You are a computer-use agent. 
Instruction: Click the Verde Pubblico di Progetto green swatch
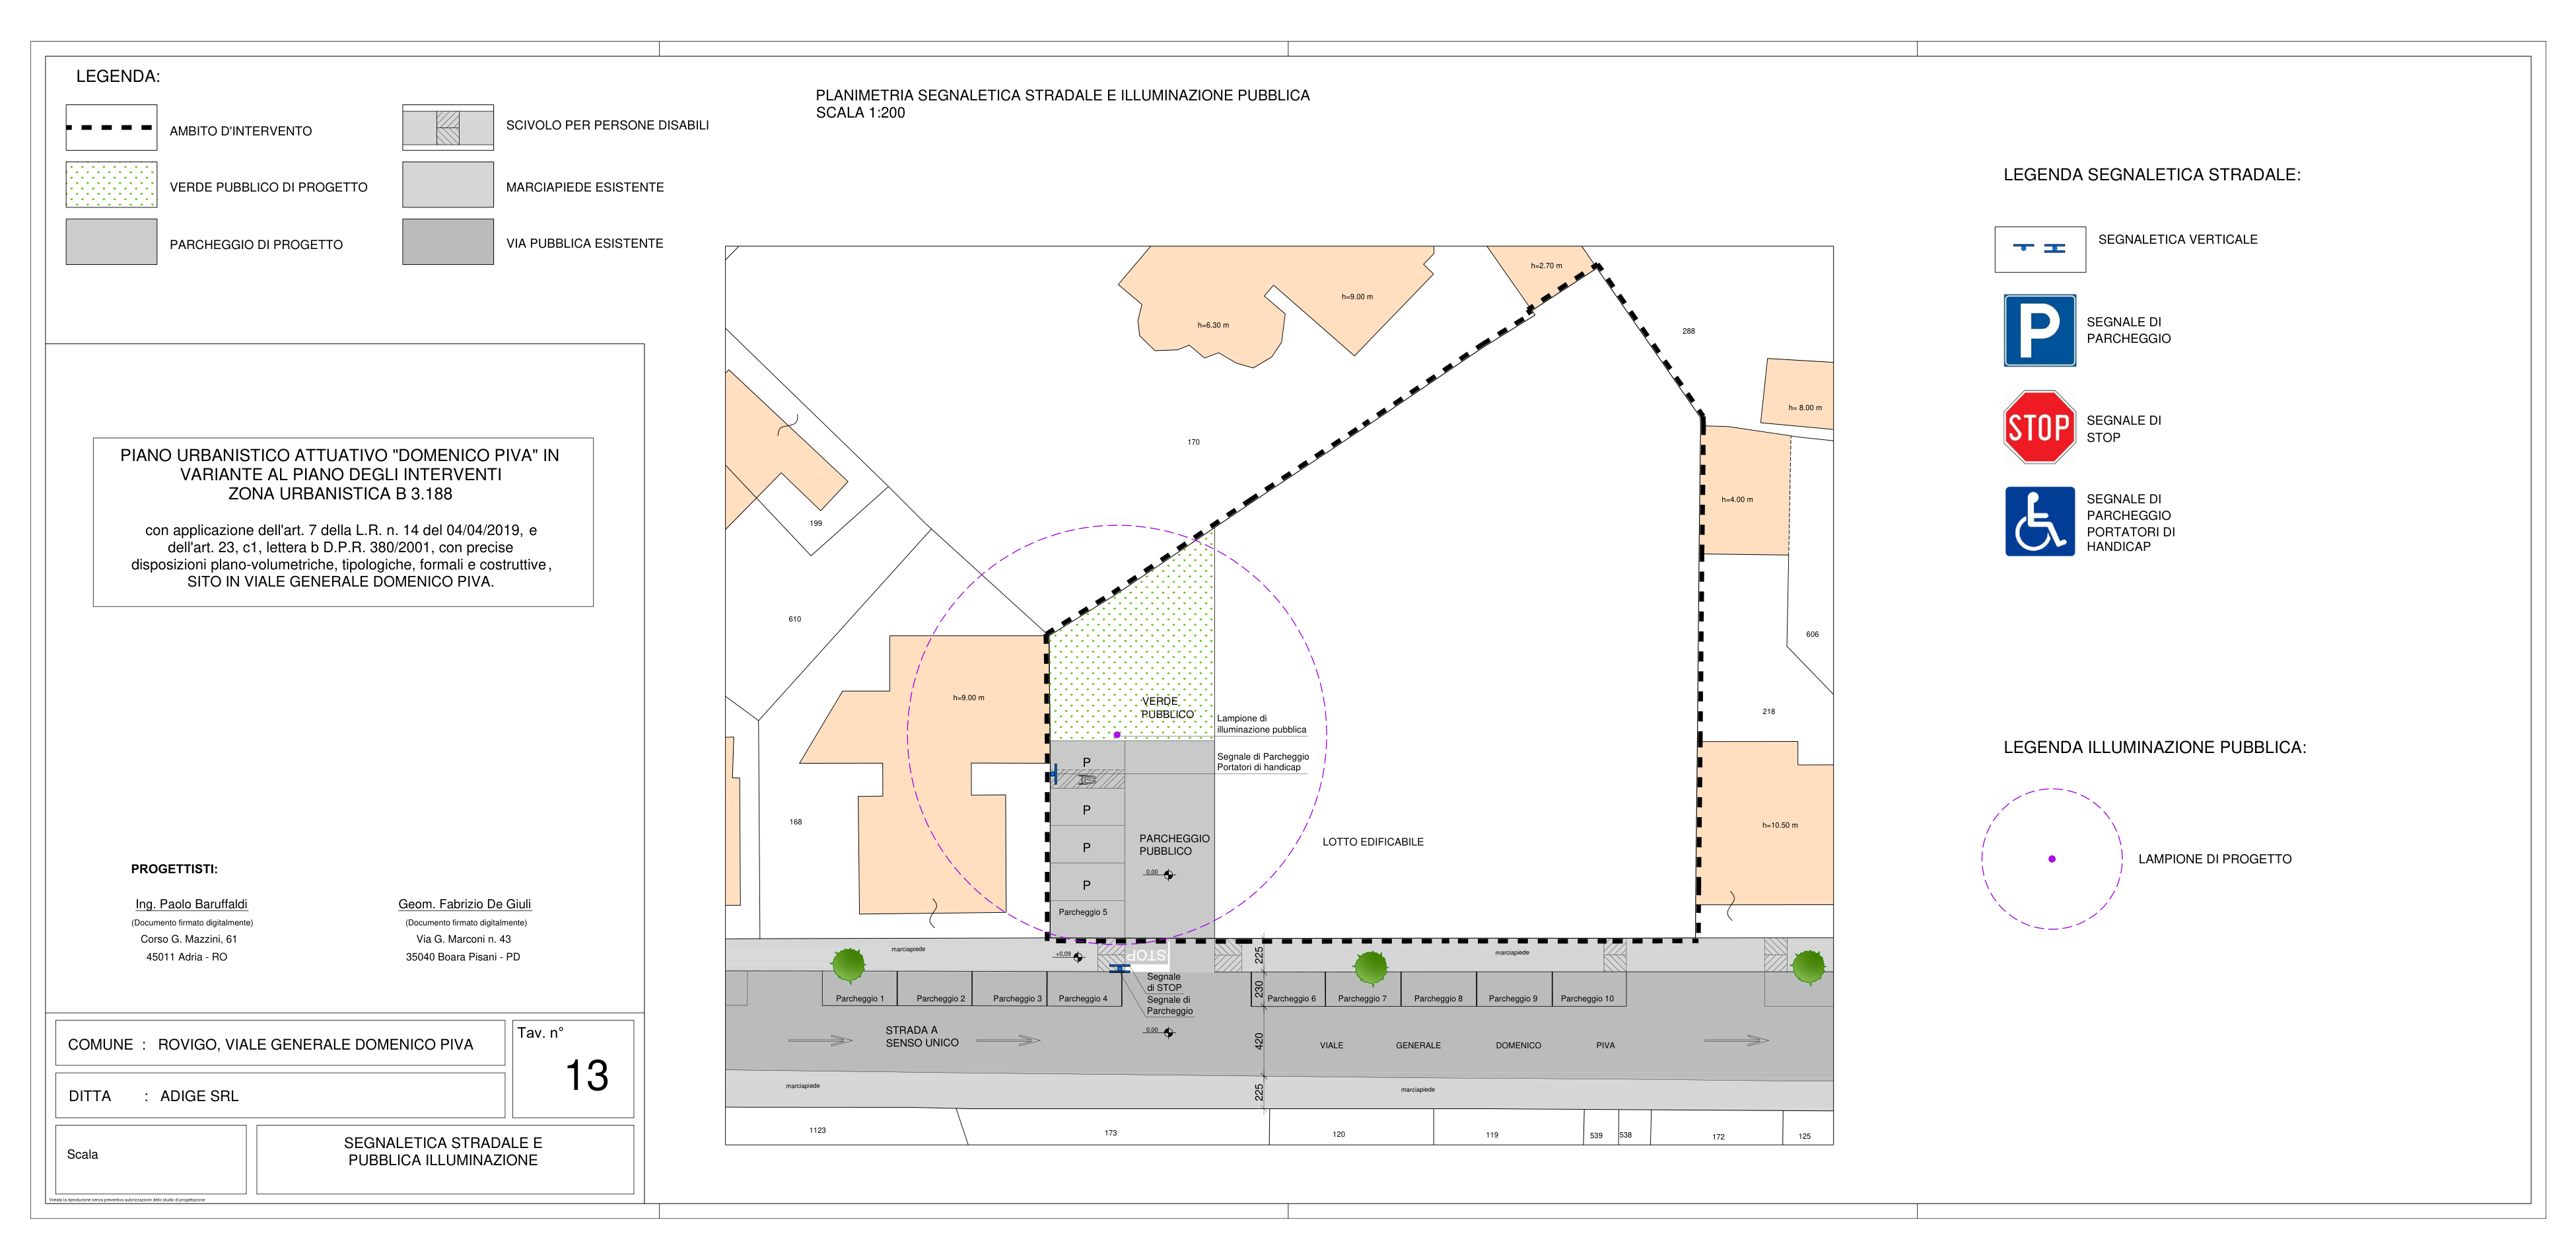pyautogui.click(x=111, y=185)
